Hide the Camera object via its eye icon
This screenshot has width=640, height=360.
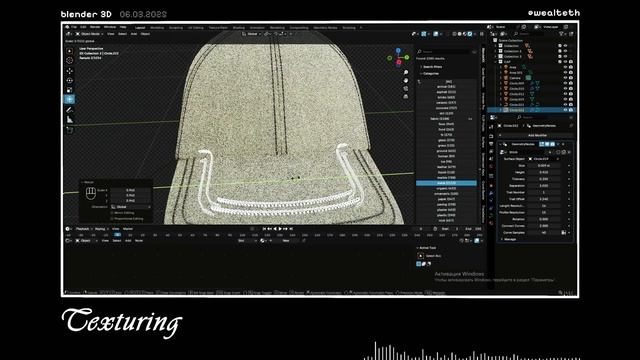565,78
